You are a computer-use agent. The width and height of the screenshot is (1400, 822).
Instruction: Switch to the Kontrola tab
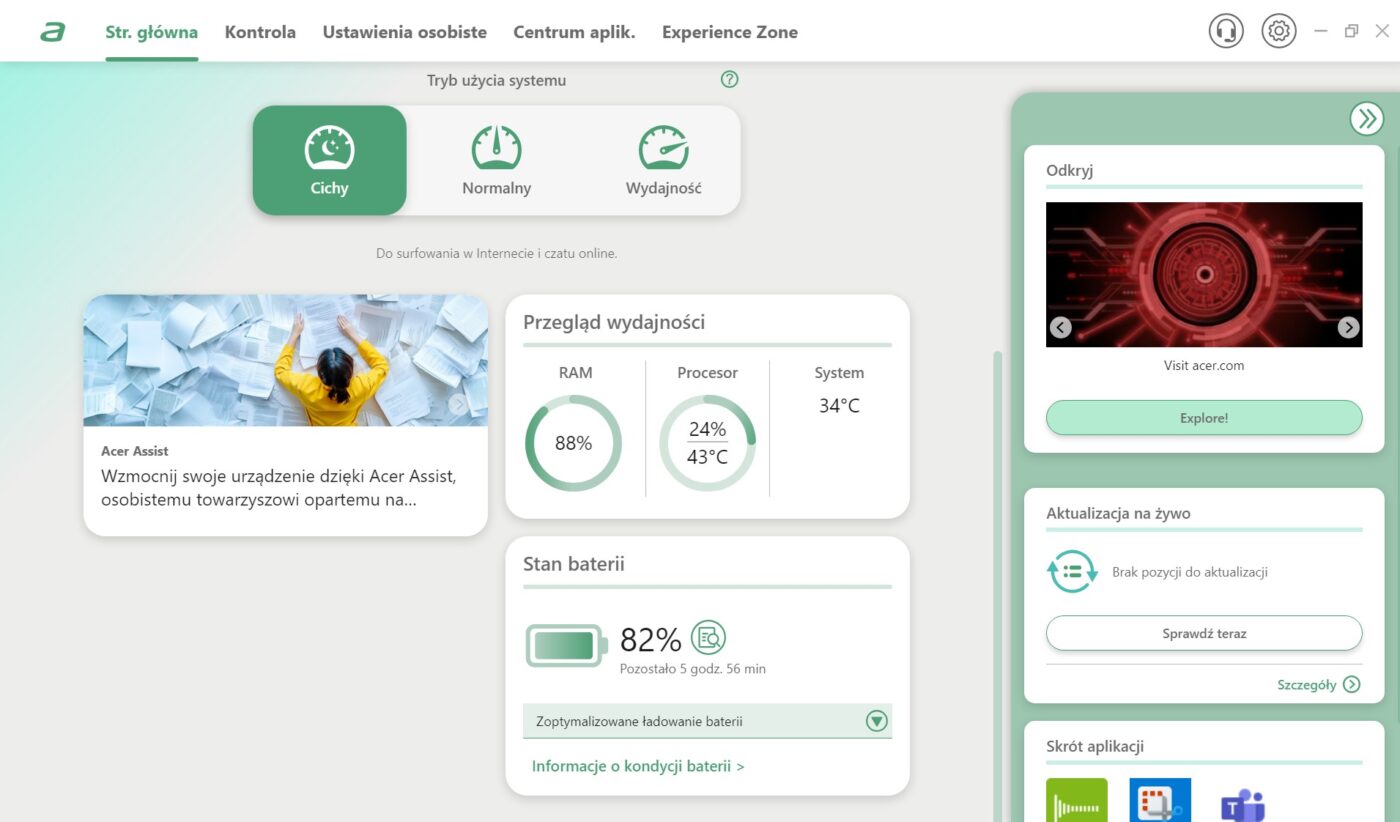260,32
